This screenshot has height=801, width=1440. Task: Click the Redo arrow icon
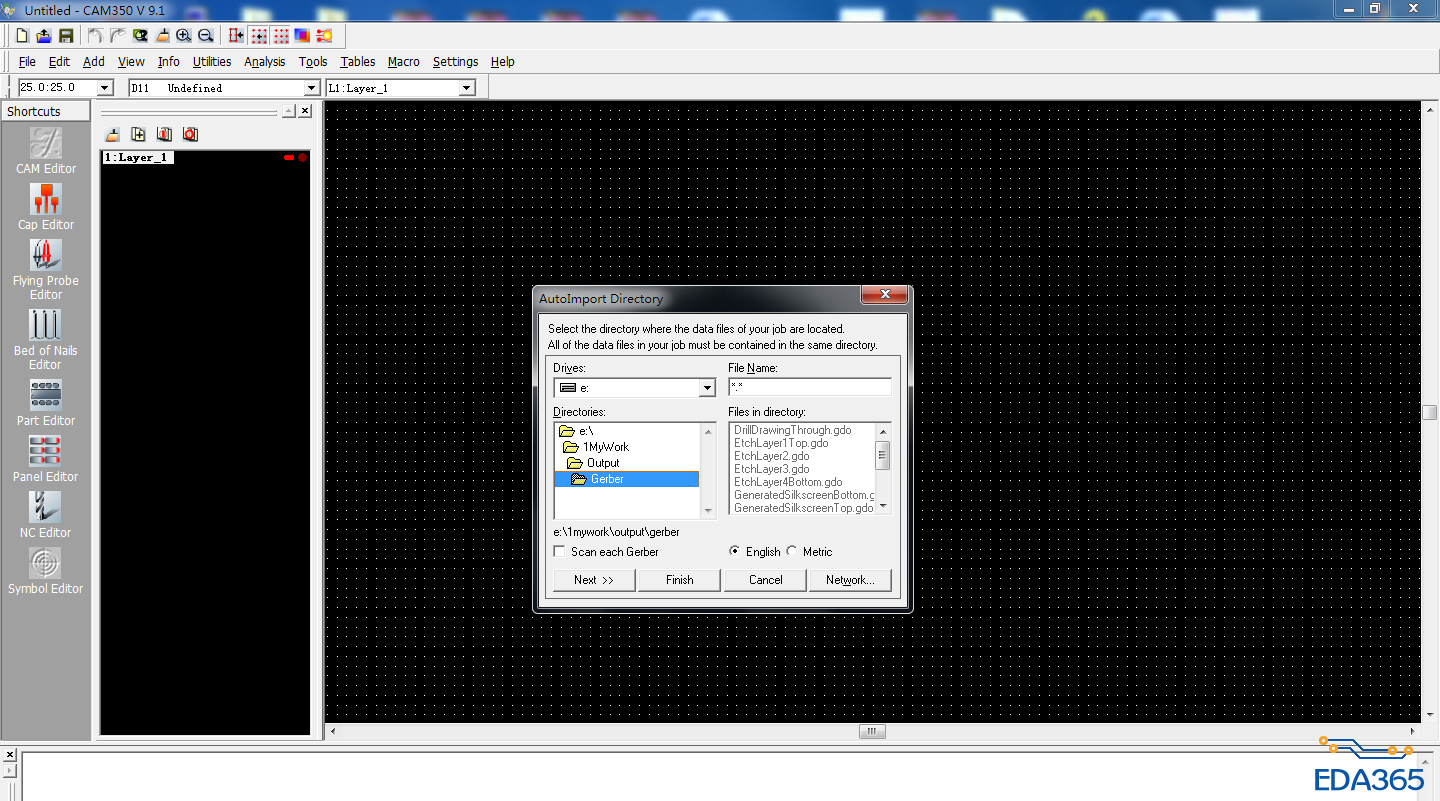click(x=117, y=35)
